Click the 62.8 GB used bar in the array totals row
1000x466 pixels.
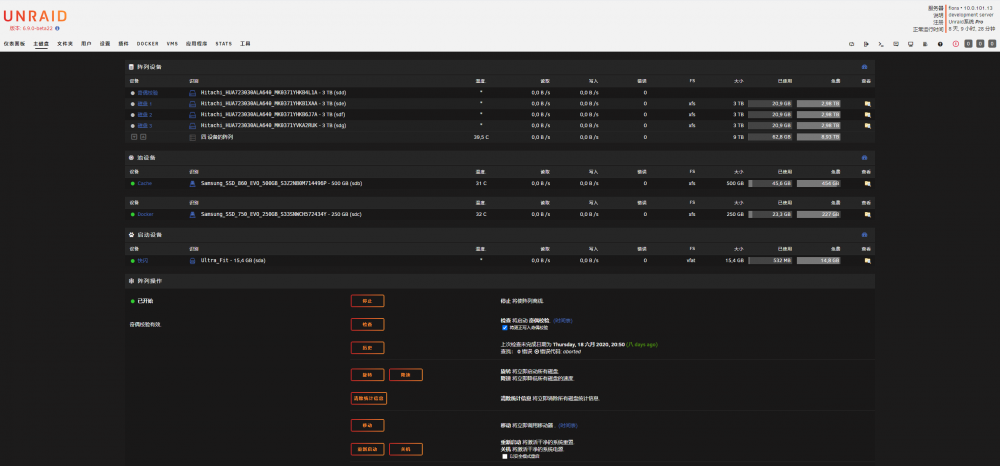click(x=770, y=137)
